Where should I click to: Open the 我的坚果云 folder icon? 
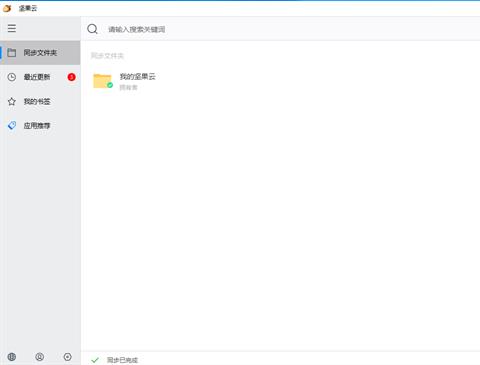click(103, 81)
